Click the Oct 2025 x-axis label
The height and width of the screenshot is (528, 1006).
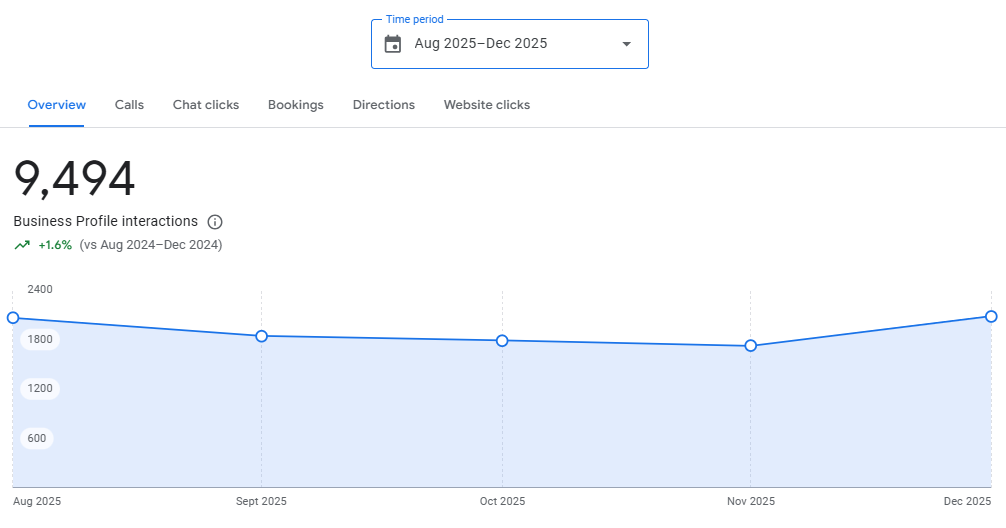[502, 501]
